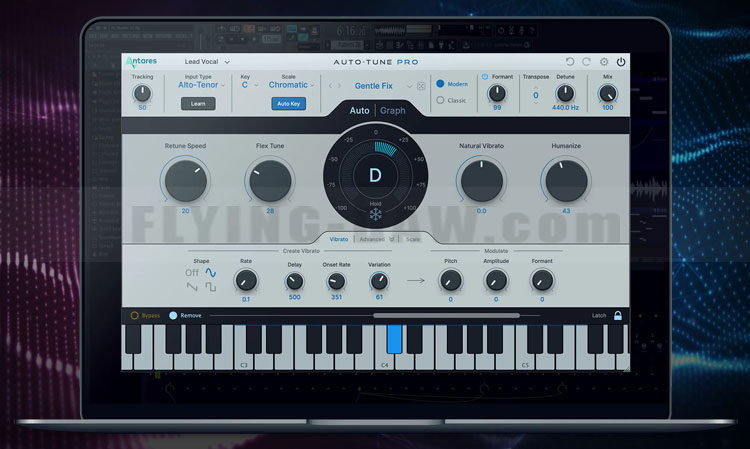Click the Variation knob
Screen dimensions: 750x449
coord(379,282)
